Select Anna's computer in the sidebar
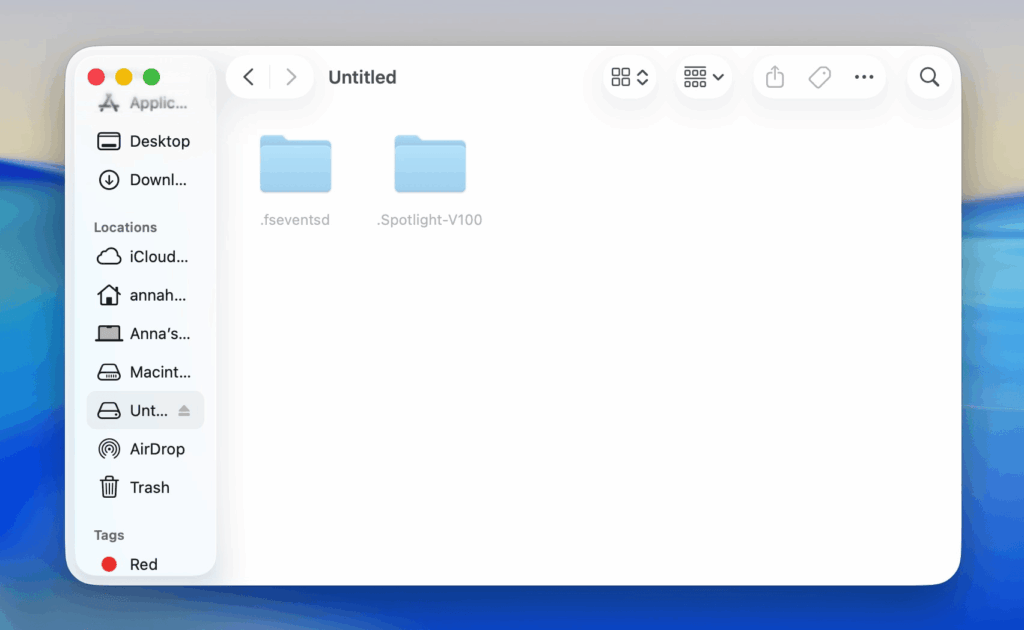 click(145, 334)
